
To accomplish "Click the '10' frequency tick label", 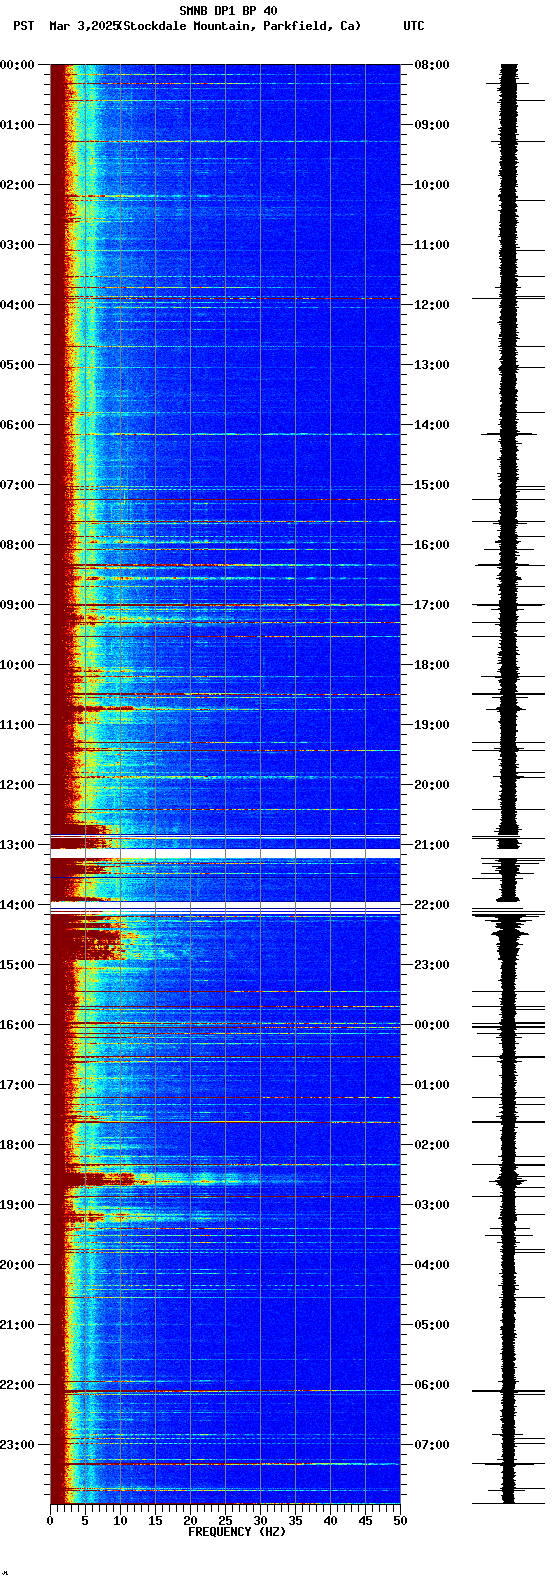I will click(120, 1521).
